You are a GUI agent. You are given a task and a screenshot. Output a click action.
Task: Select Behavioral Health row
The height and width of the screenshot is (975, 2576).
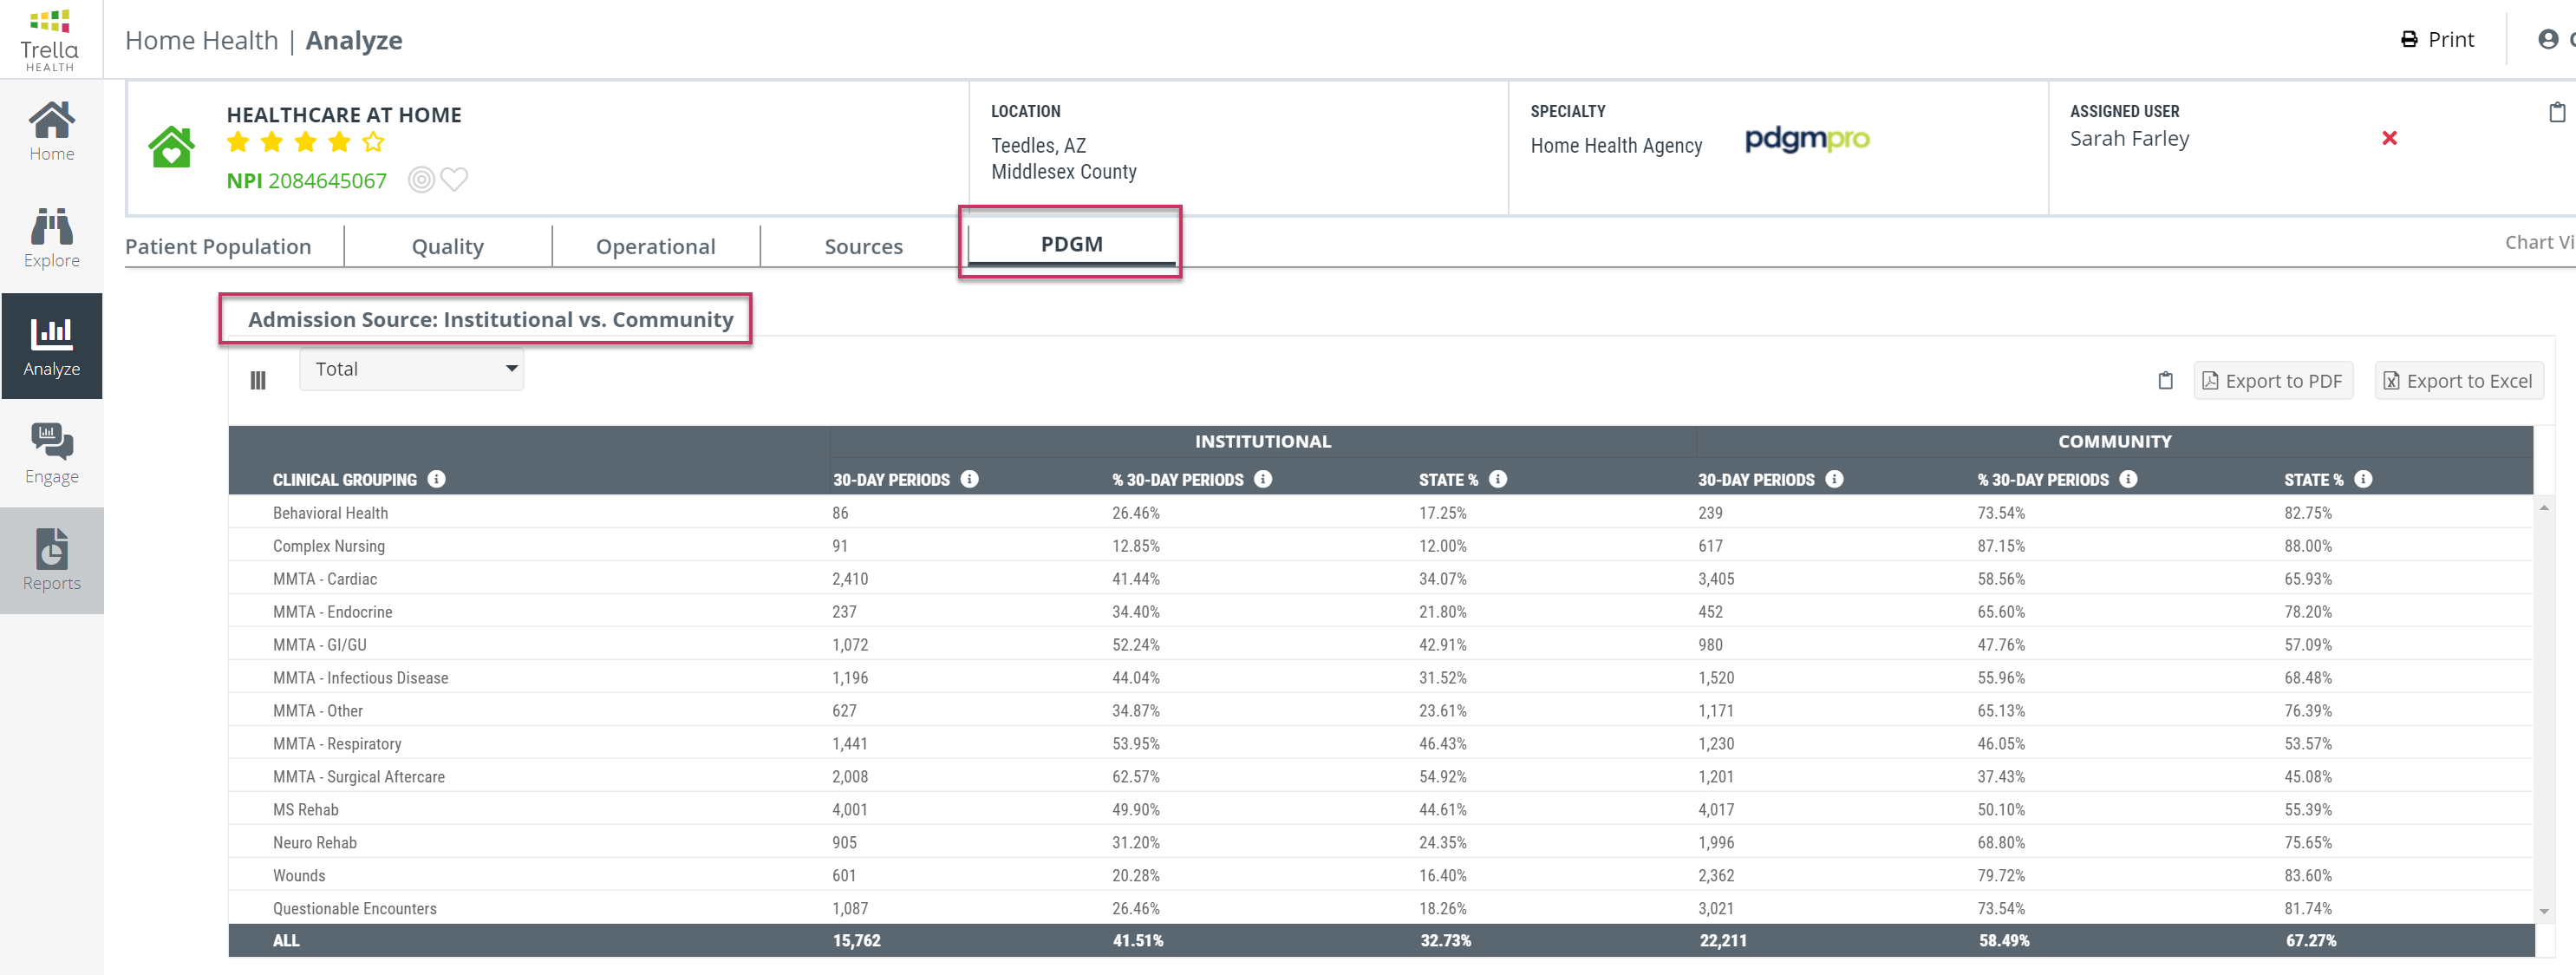coord(1380,512)
